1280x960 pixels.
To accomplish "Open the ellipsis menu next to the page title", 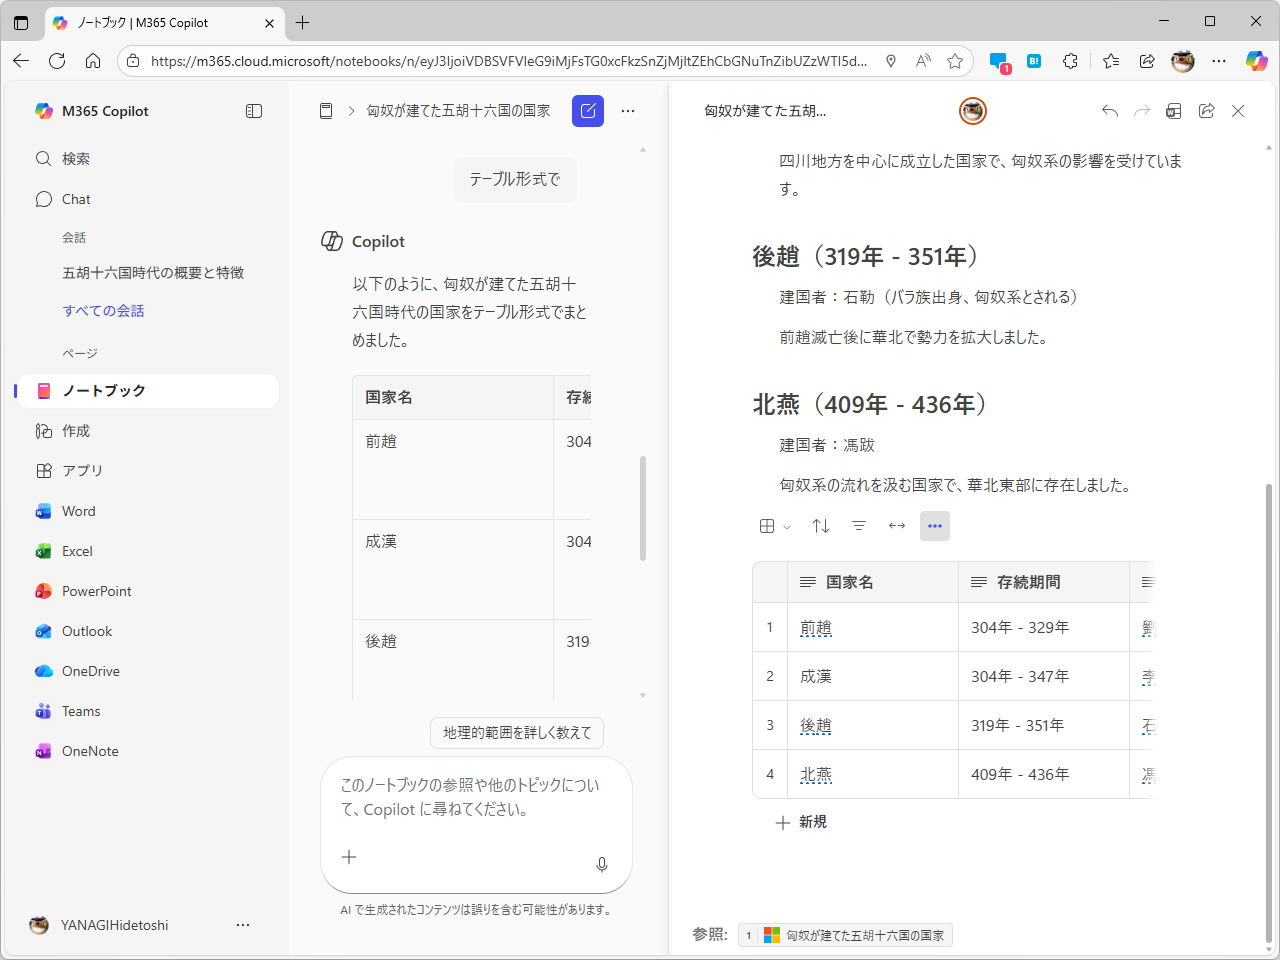I will (x=628, y=111).
